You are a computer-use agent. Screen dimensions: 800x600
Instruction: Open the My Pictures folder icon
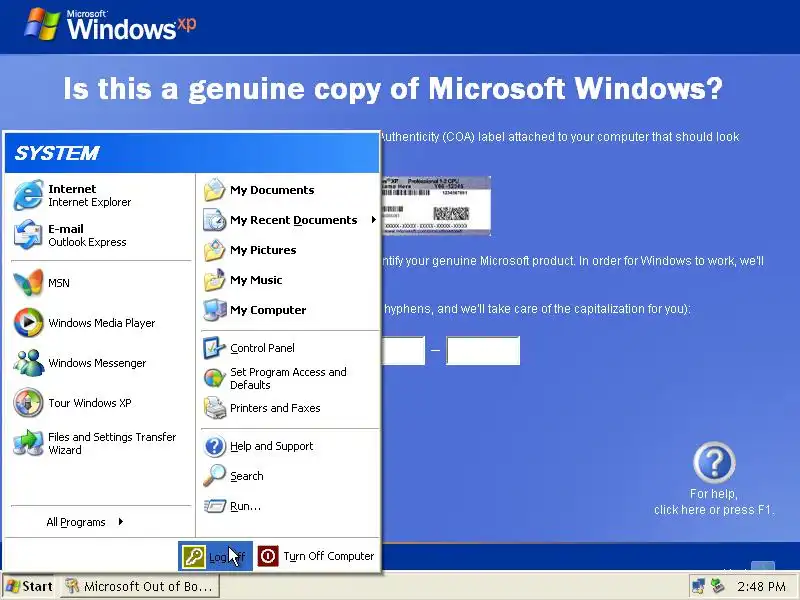pyautogui.click(x=214, y=250)
